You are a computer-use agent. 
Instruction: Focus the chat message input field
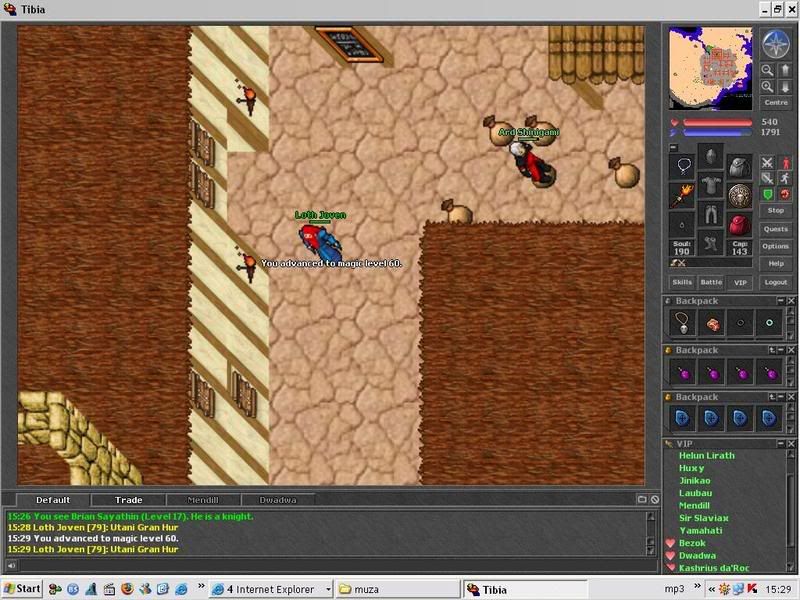click(x=337, y=565)
